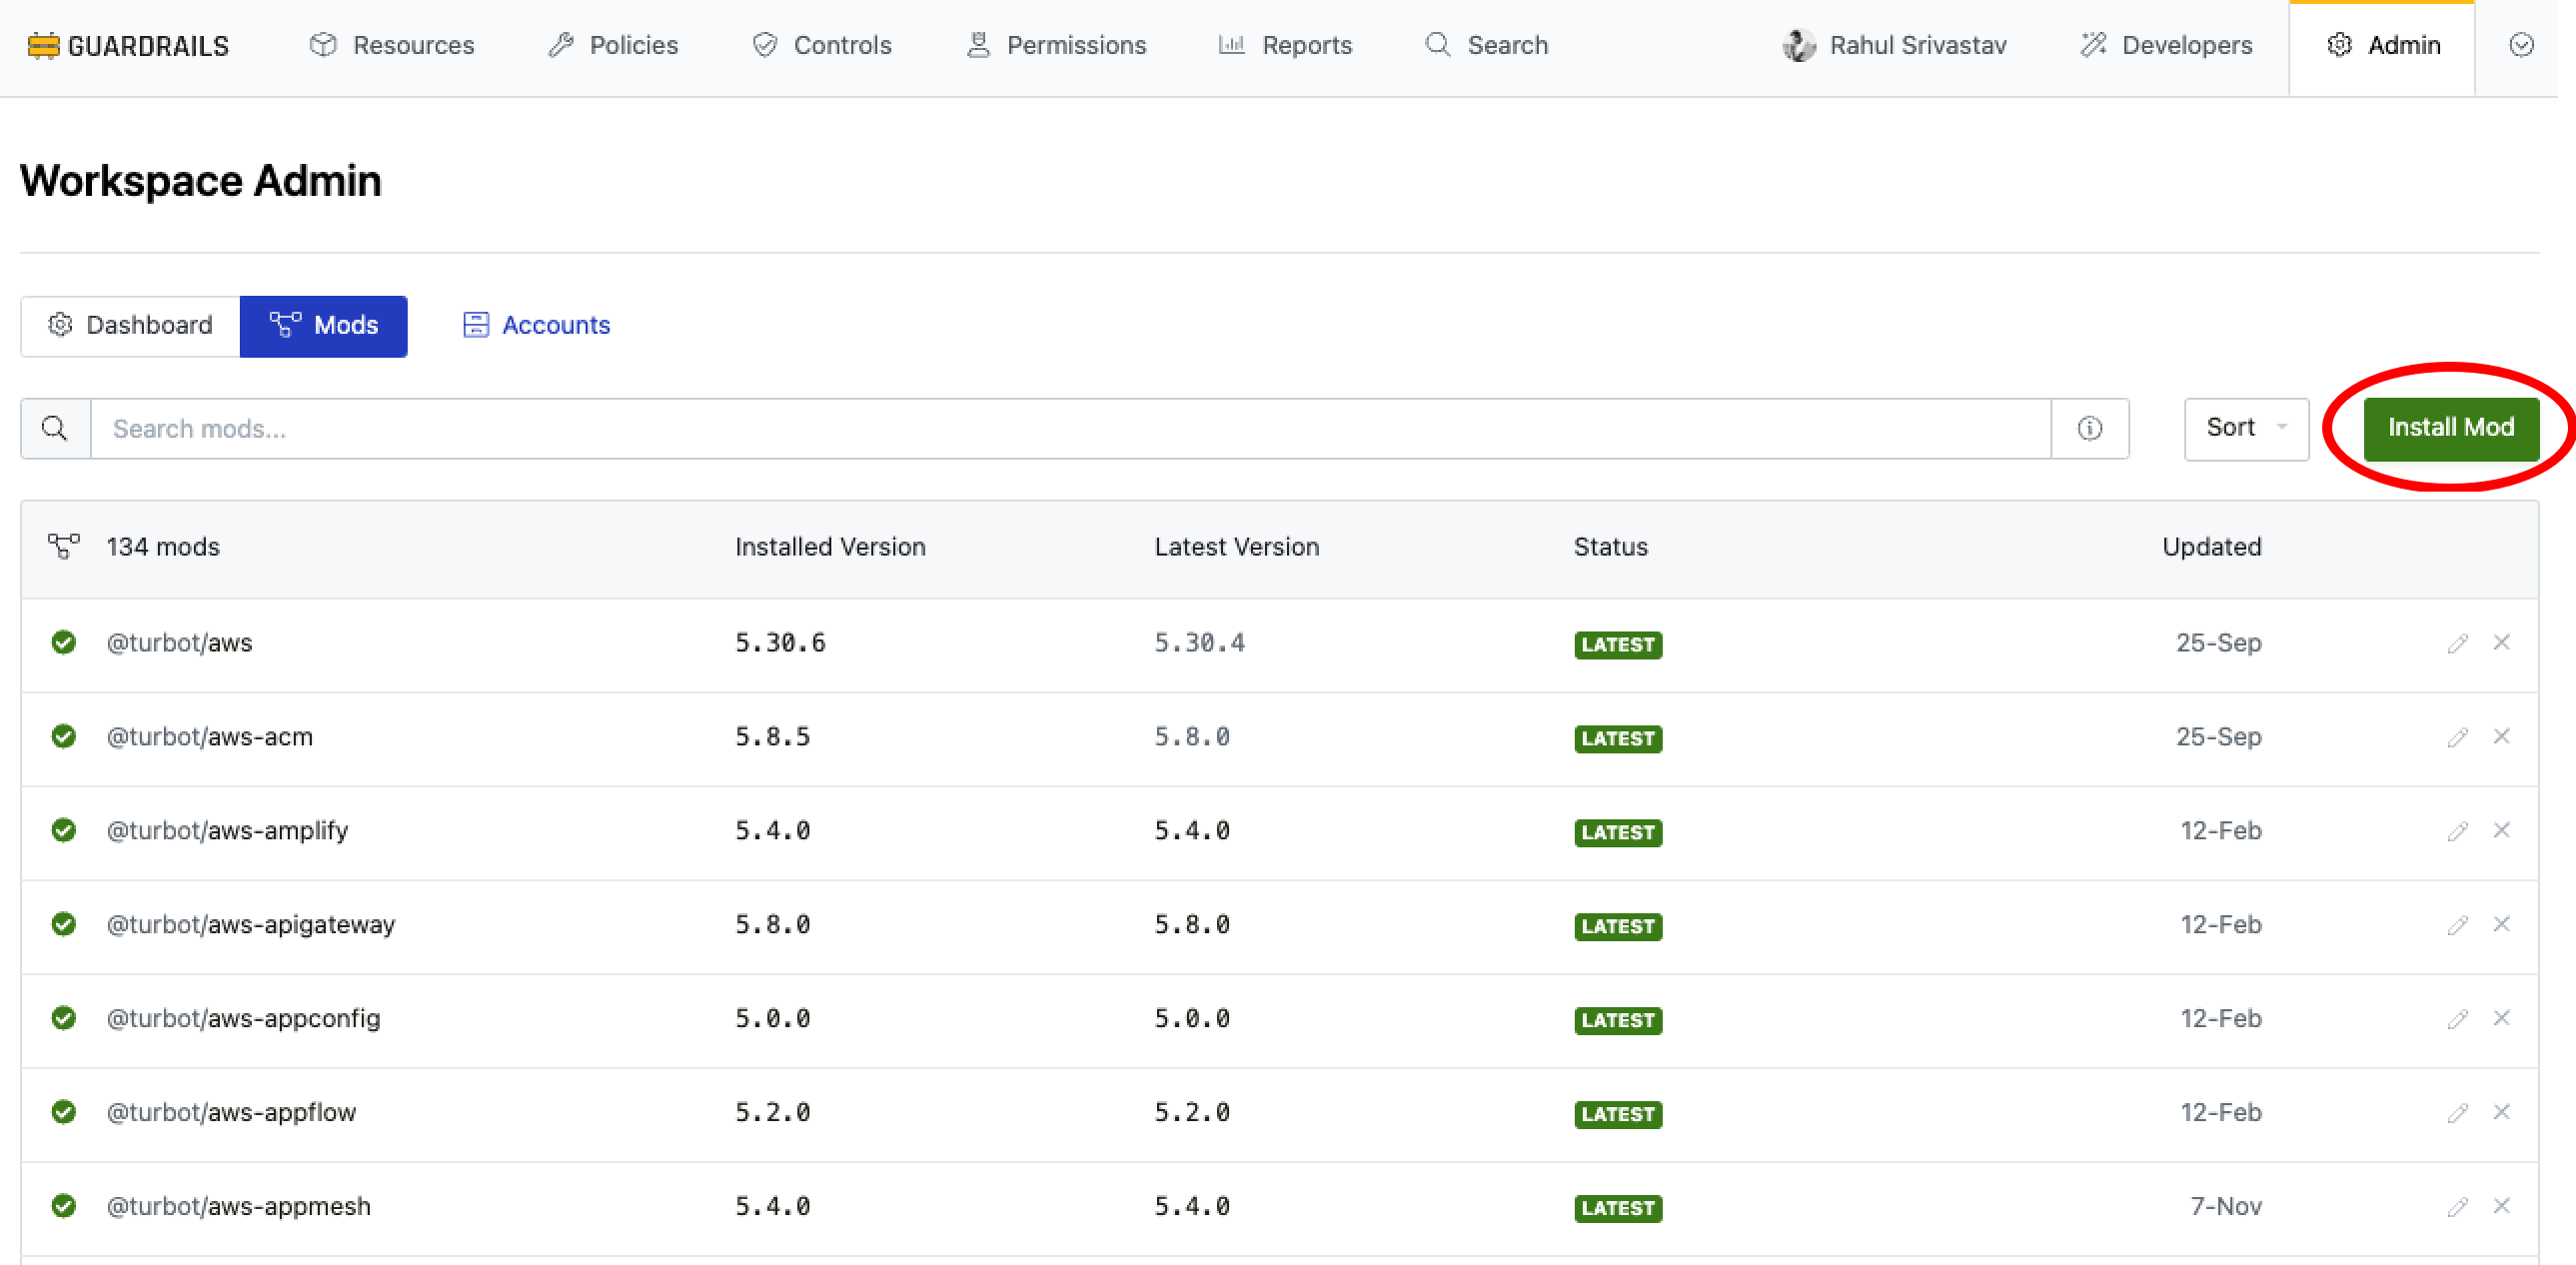The image size is (2576, 1265).
Task: Click the mods icon in table header
Action: coord(64,547)
